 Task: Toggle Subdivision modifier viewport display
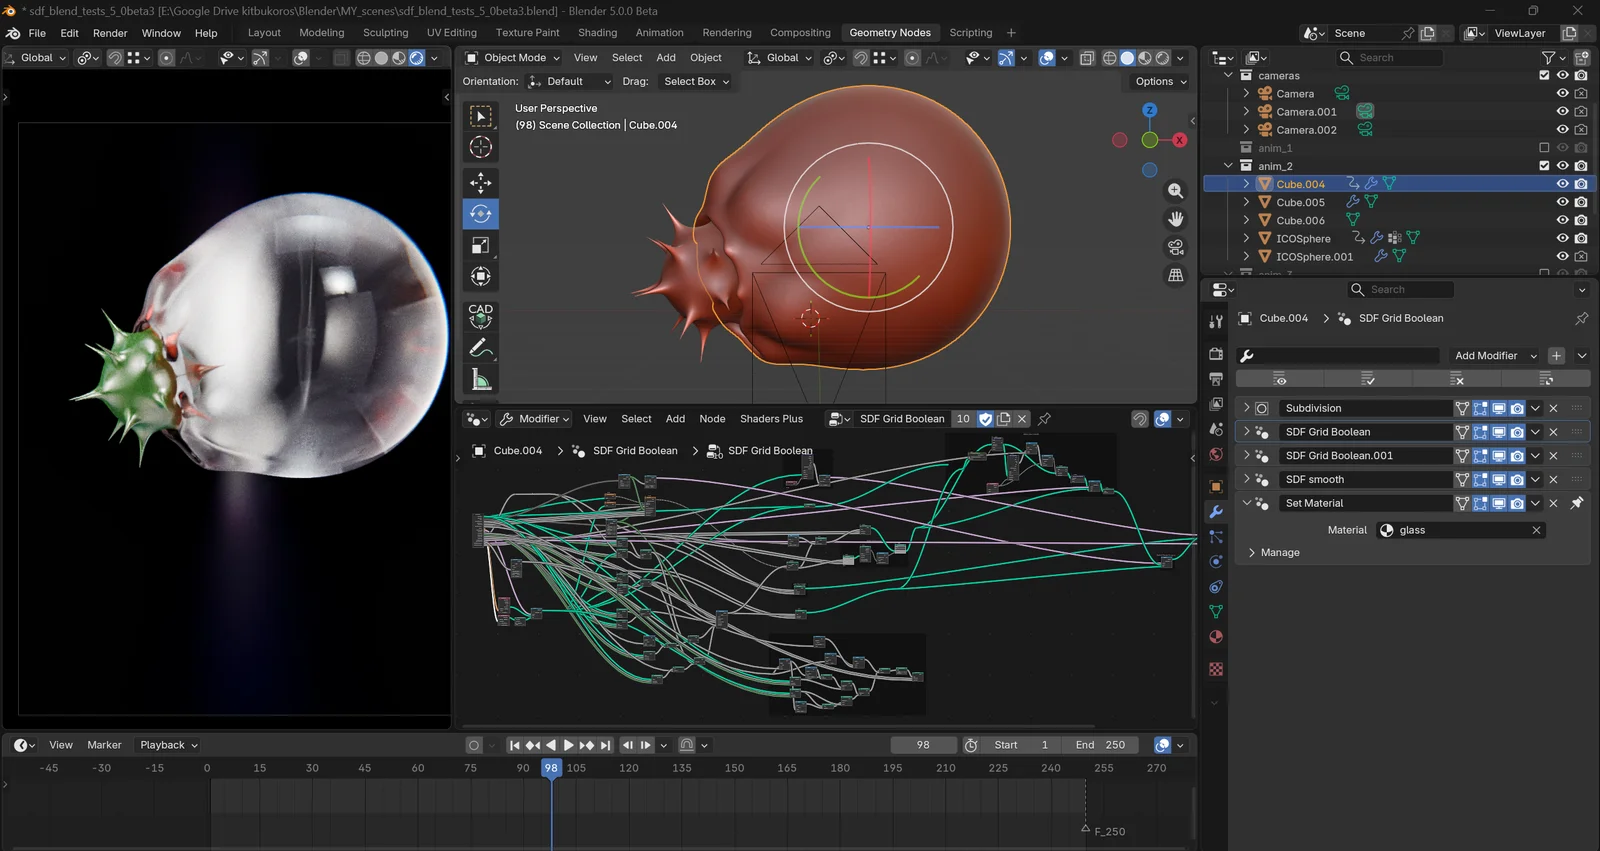click(x=1499, y=408)
